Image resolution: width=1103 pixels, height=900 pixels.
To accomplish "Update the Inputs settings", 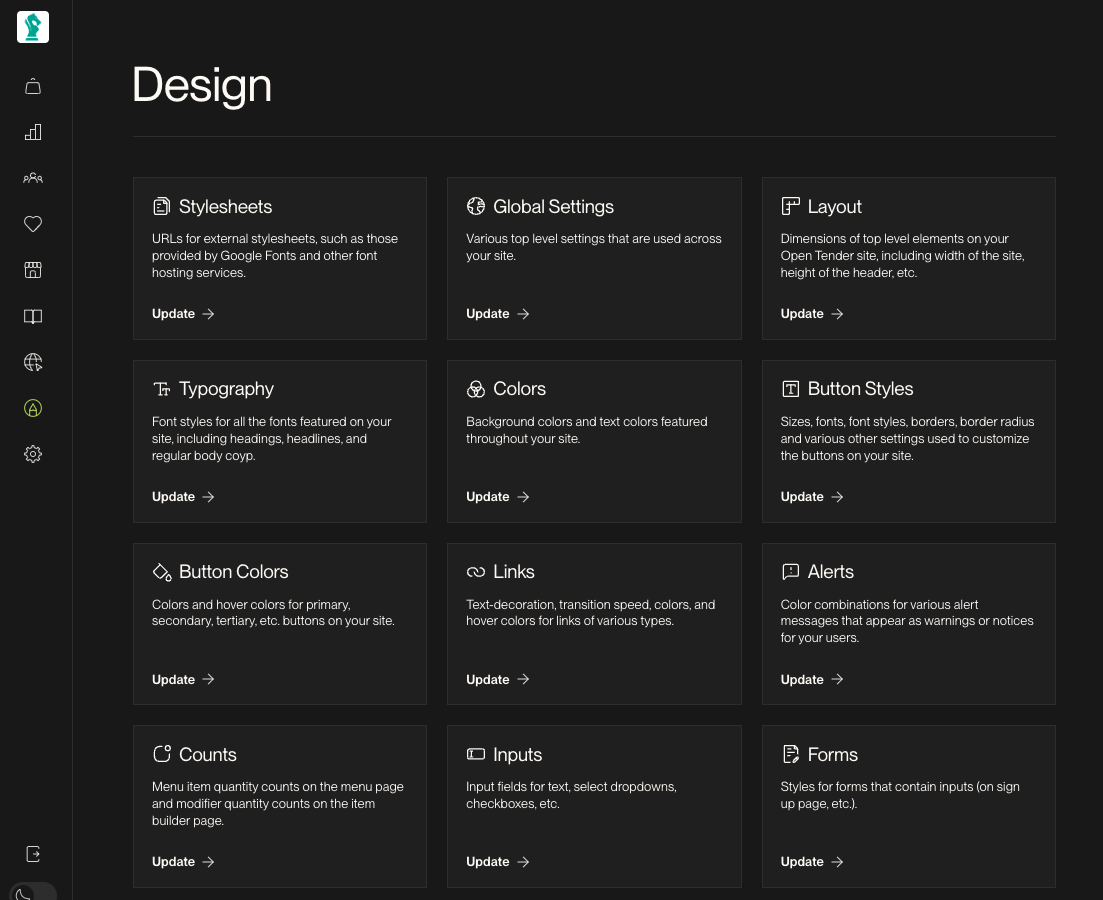I will pyautogui.click(x=497, y=862).
